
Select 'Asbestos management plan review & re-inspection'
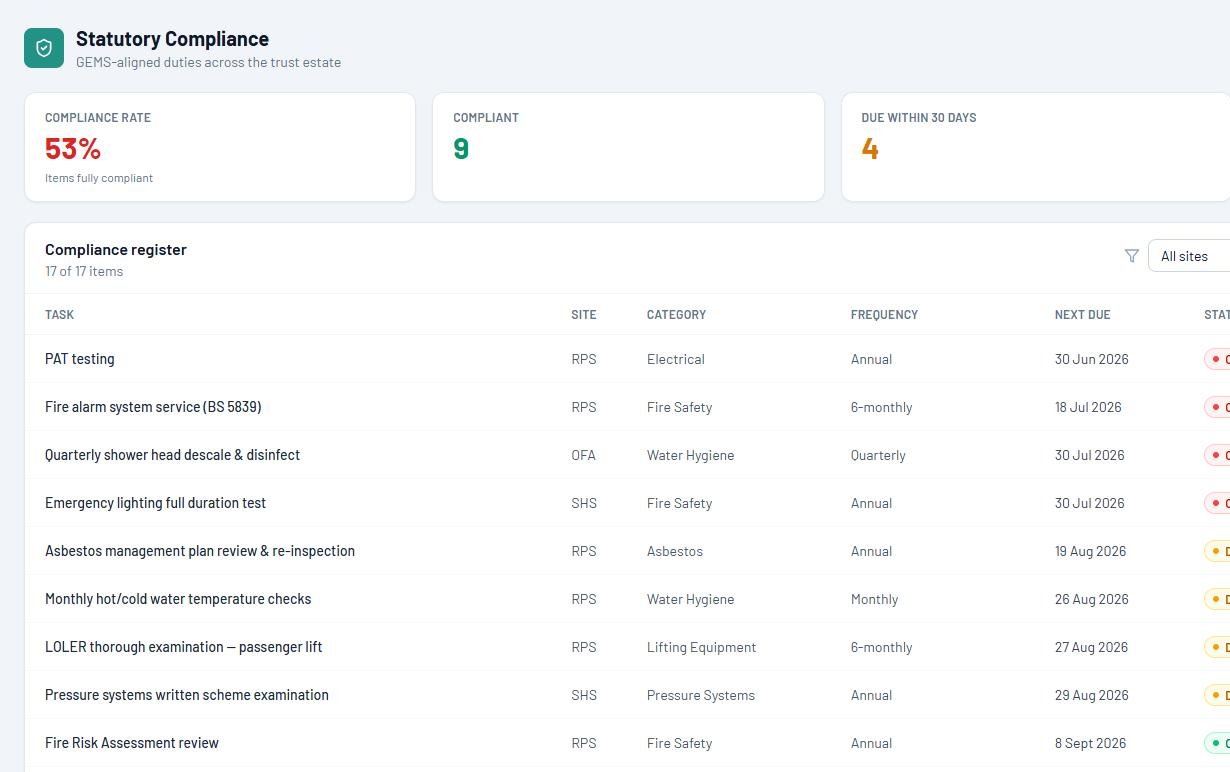pyautogui.click(x=200, y=551)
